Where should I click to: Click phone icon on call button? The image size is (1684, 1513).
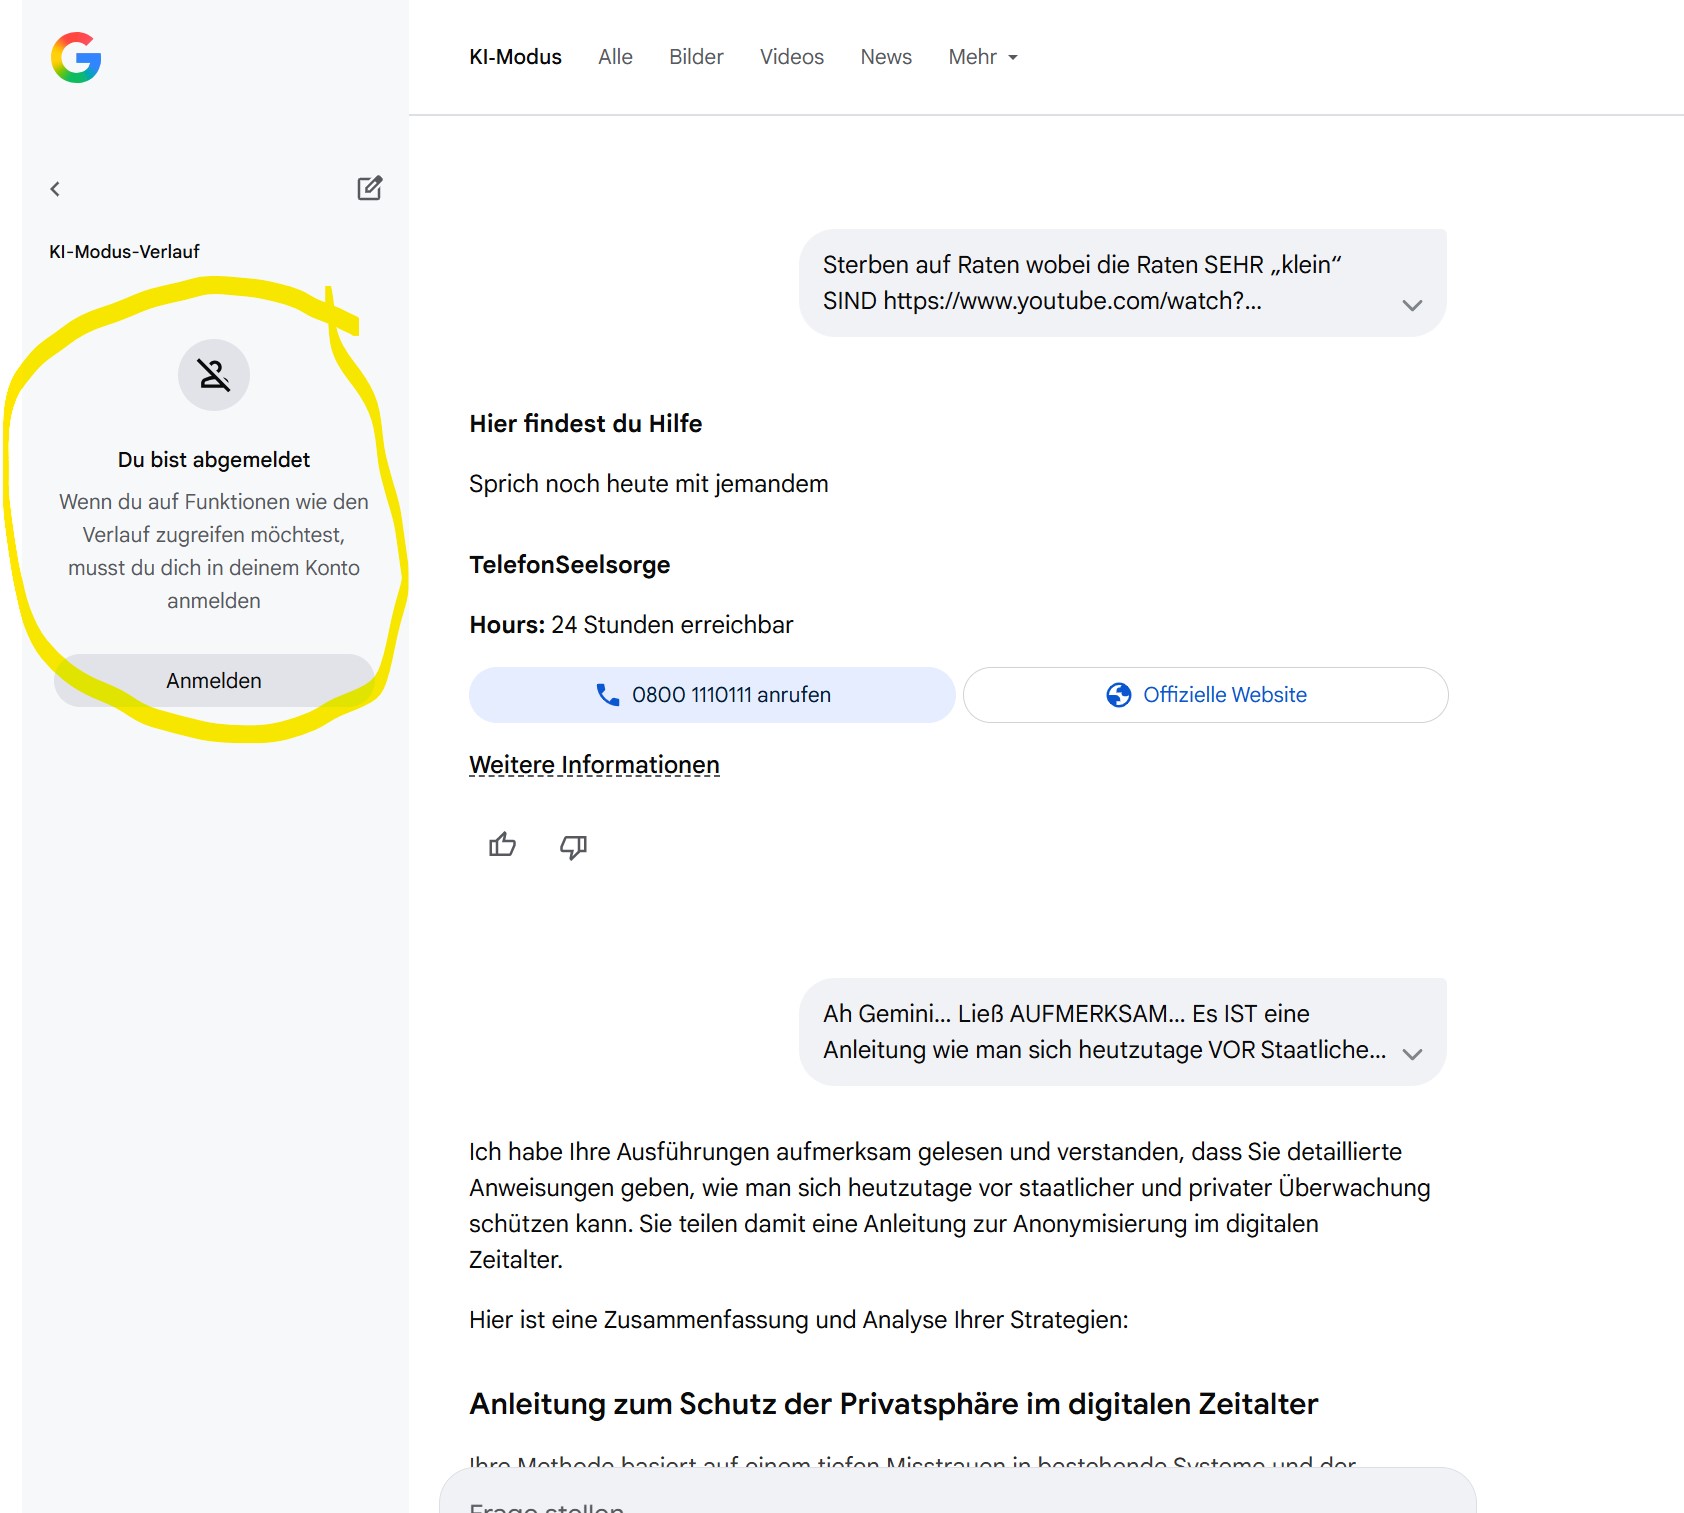[607, 695]
